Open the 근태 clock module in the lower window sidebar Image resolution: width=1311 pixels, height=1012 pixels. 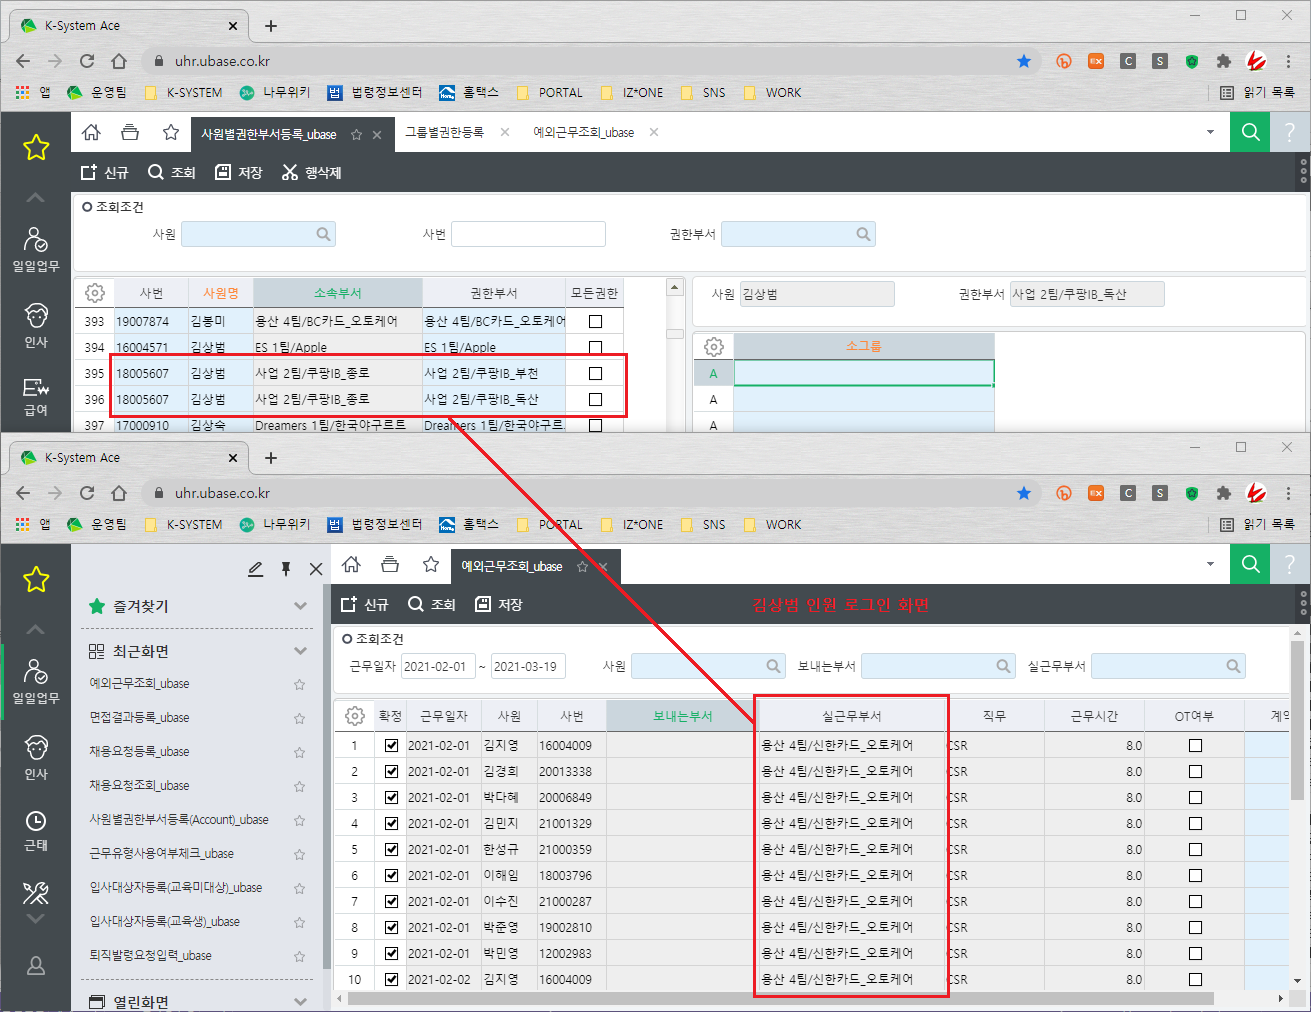pyautogui.click(x=36, y=830)
